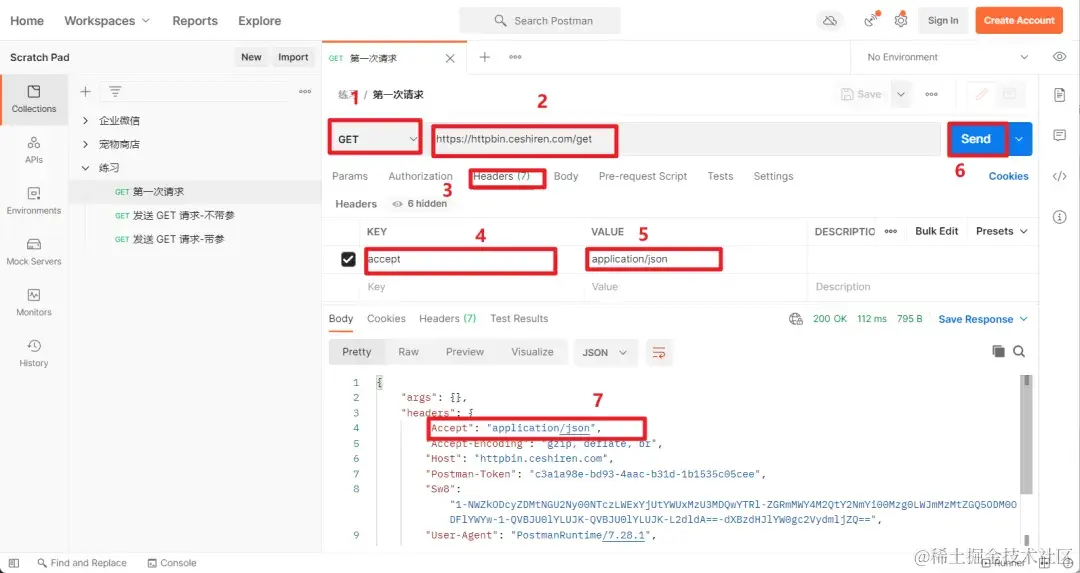
Task: Open the APIs sidebar panel
Action: tap(34, 150)
